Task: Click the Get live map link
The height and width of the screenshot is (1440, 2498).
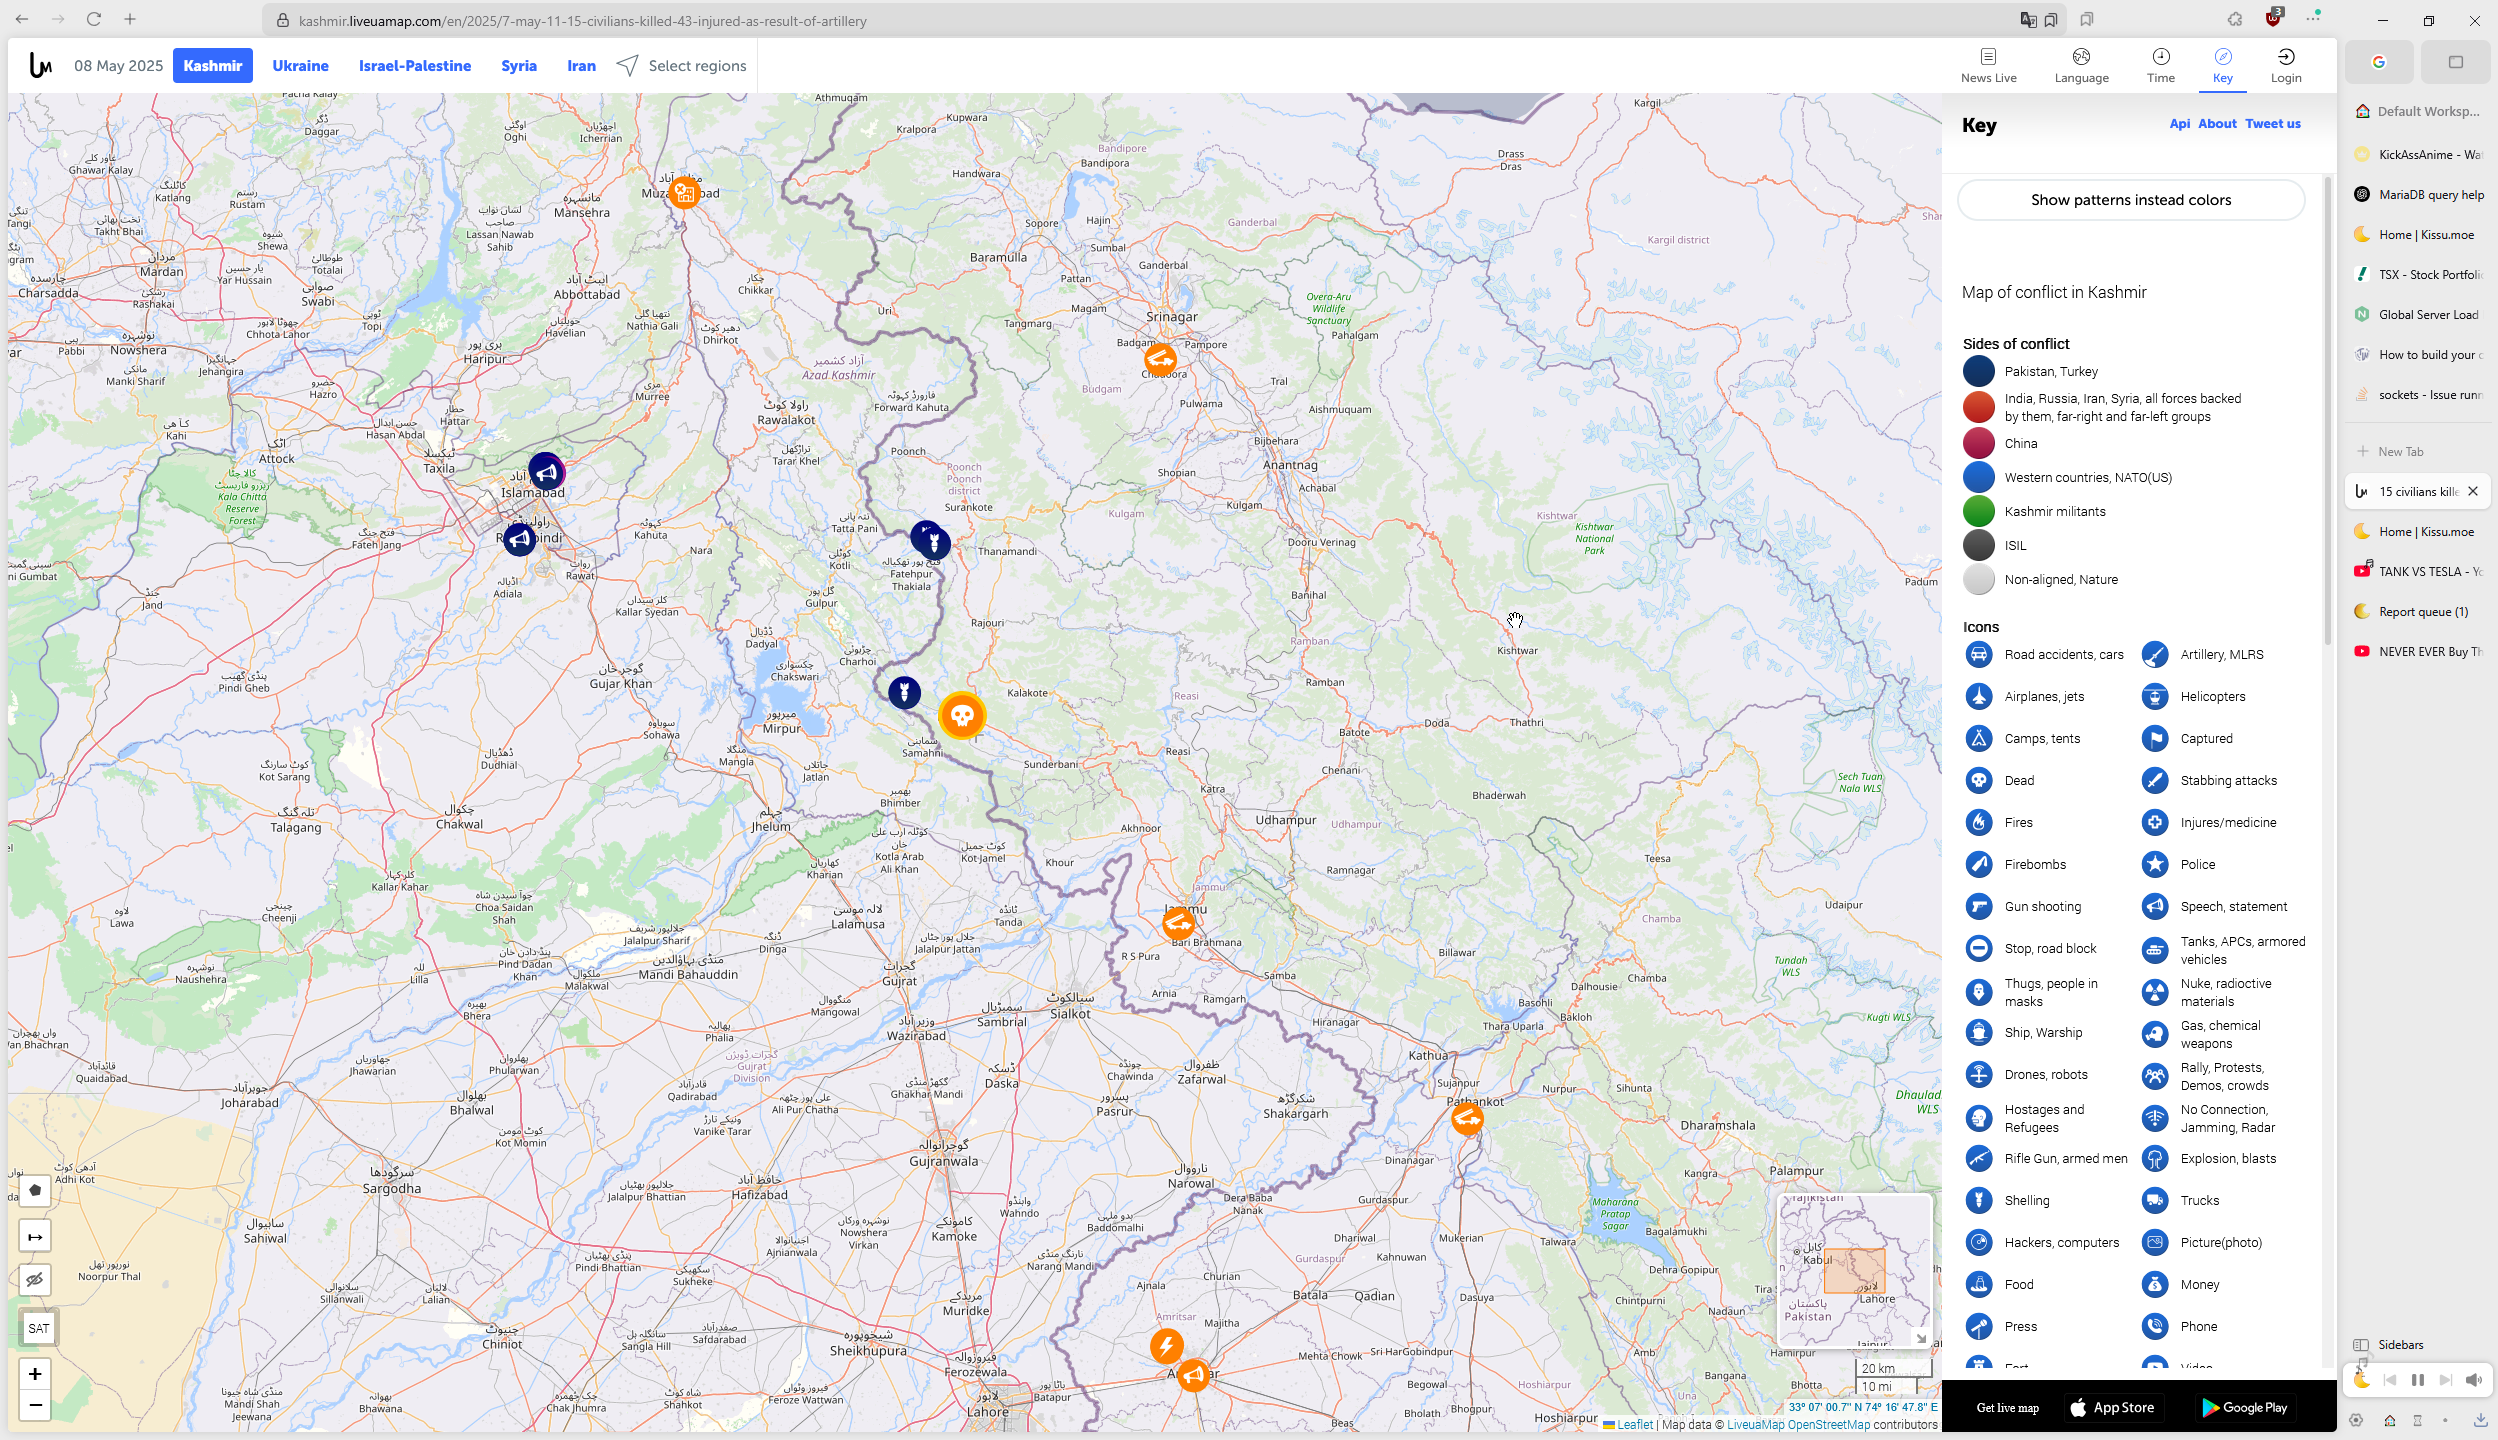Action: pos(2007,1408)
